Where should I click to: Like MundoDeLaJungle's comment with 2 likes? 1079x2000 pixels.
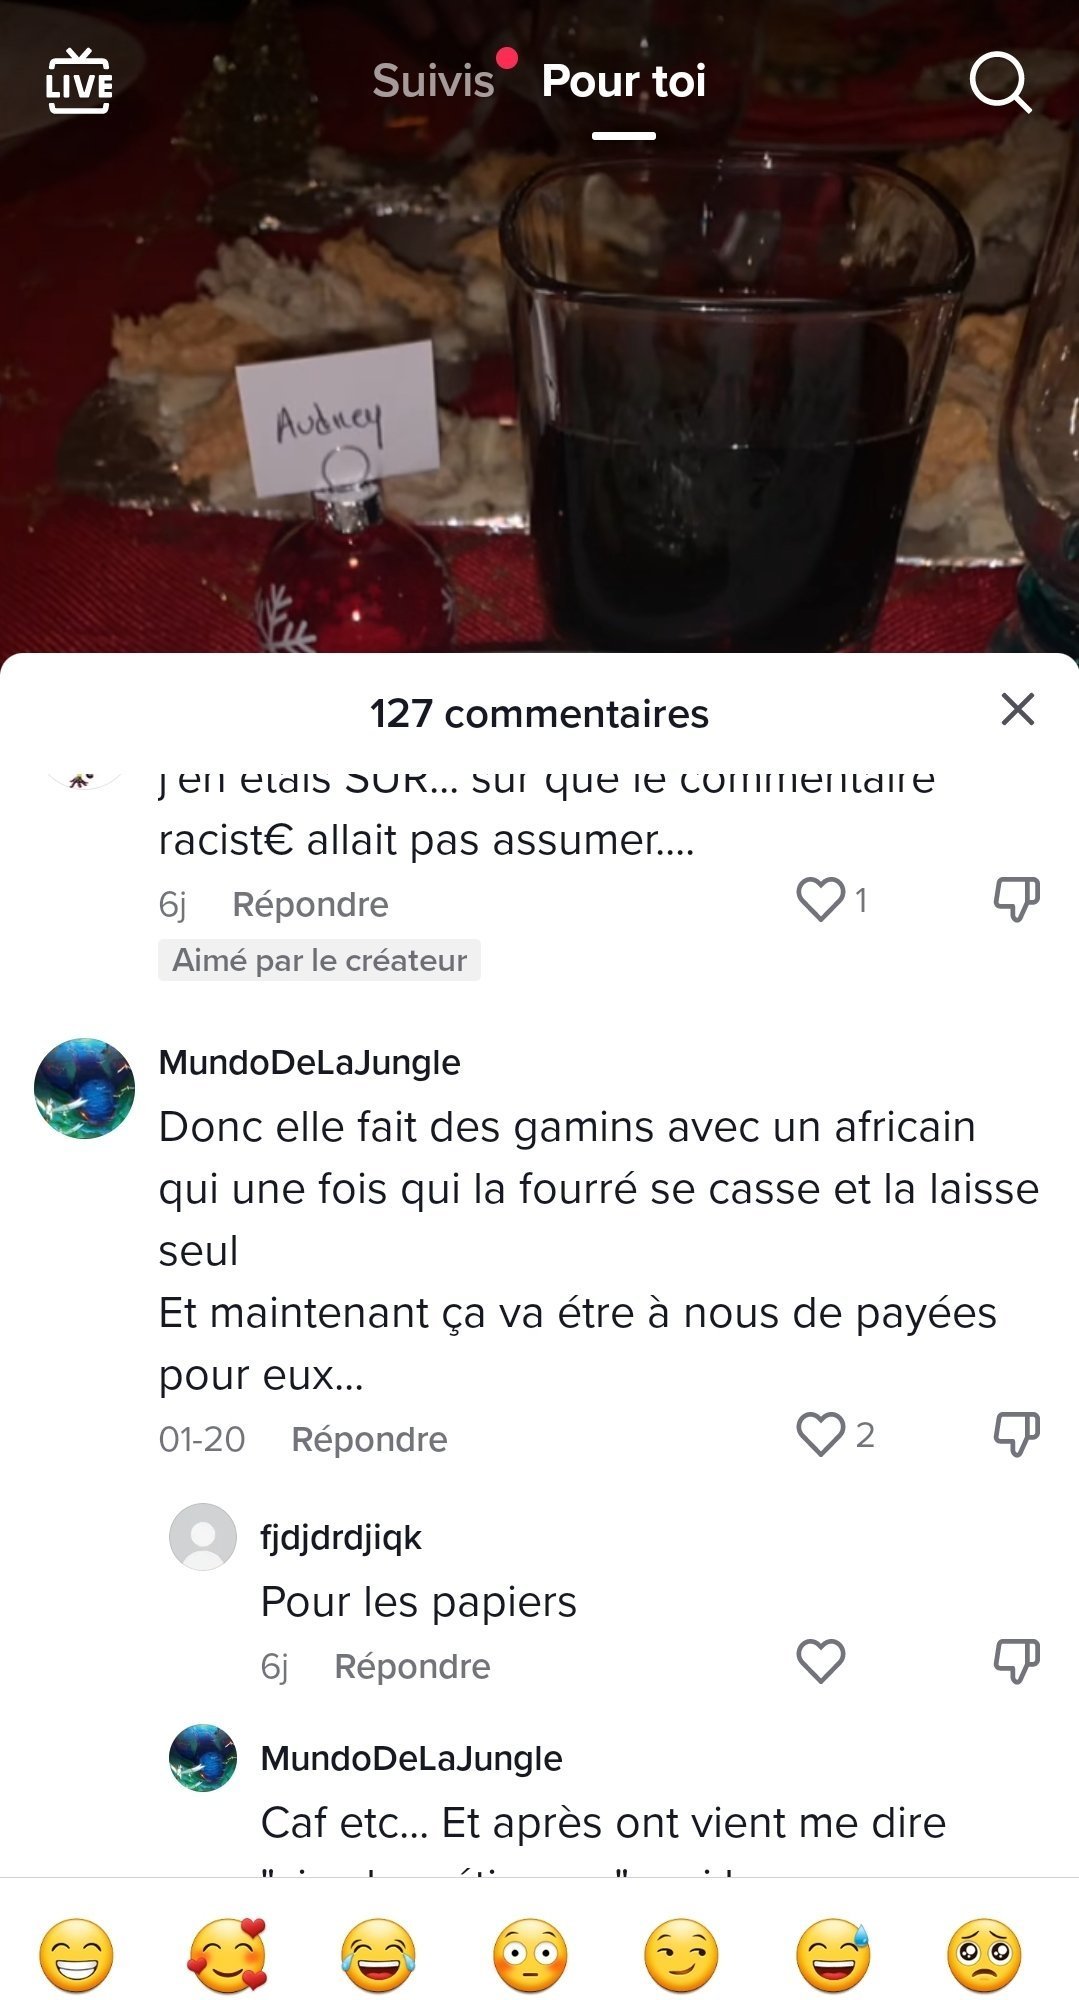(820, 1434)
